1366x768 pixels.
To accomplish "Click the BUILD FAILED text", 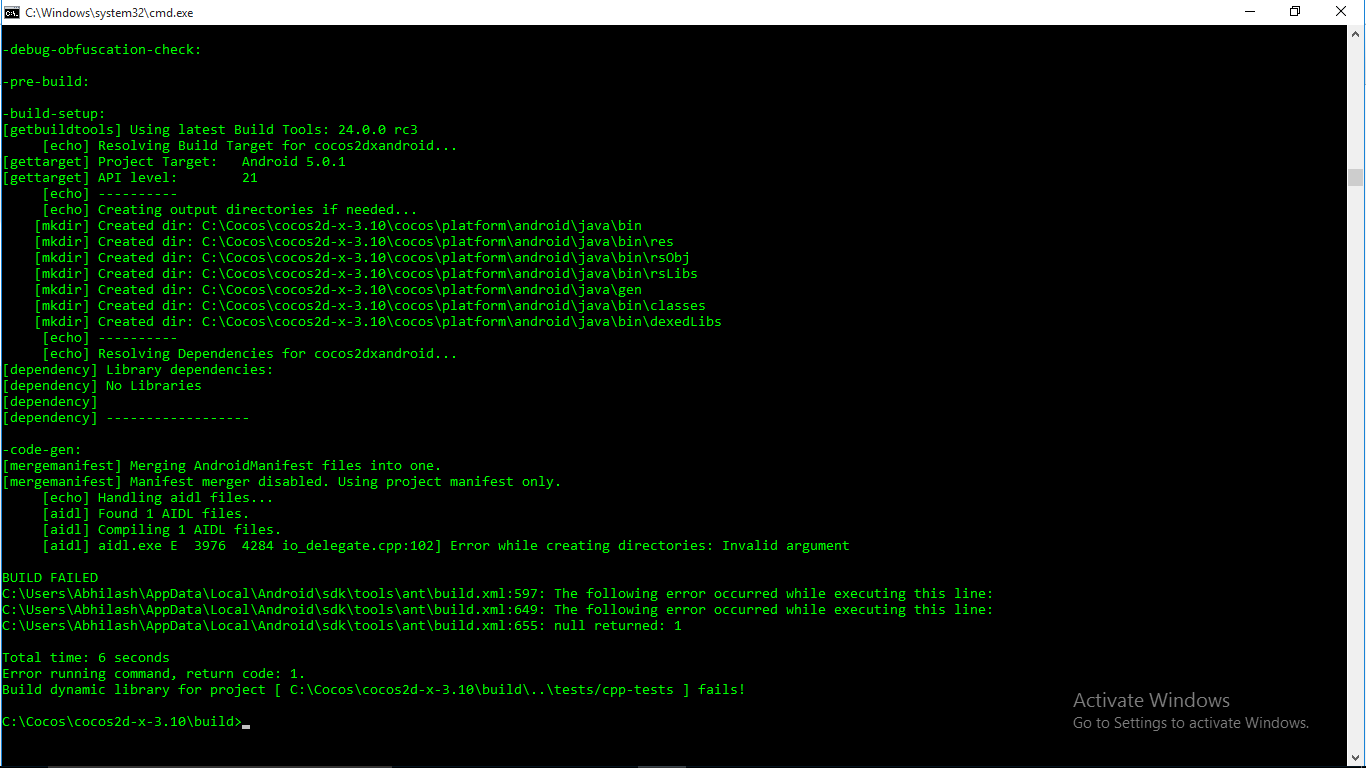I will 50,578.
